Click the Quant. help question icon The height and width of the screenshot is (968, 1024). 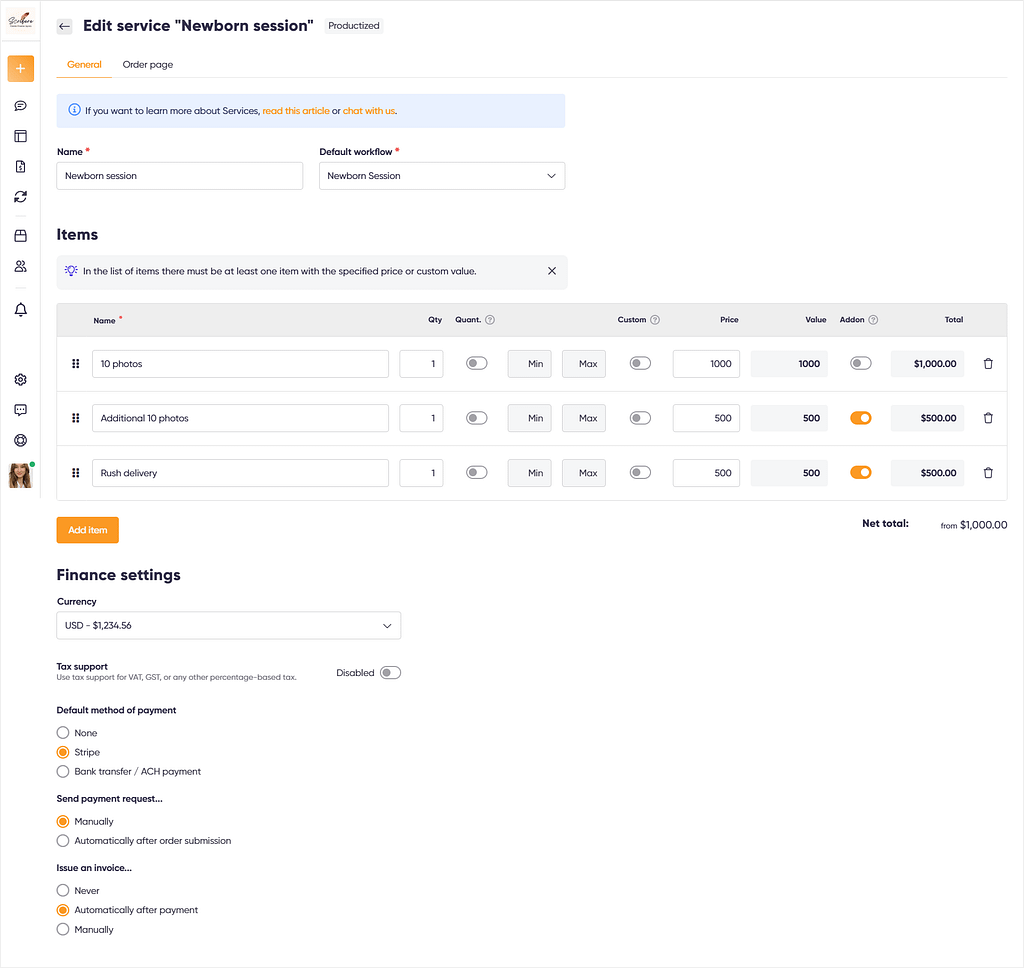tap(490, 320)
